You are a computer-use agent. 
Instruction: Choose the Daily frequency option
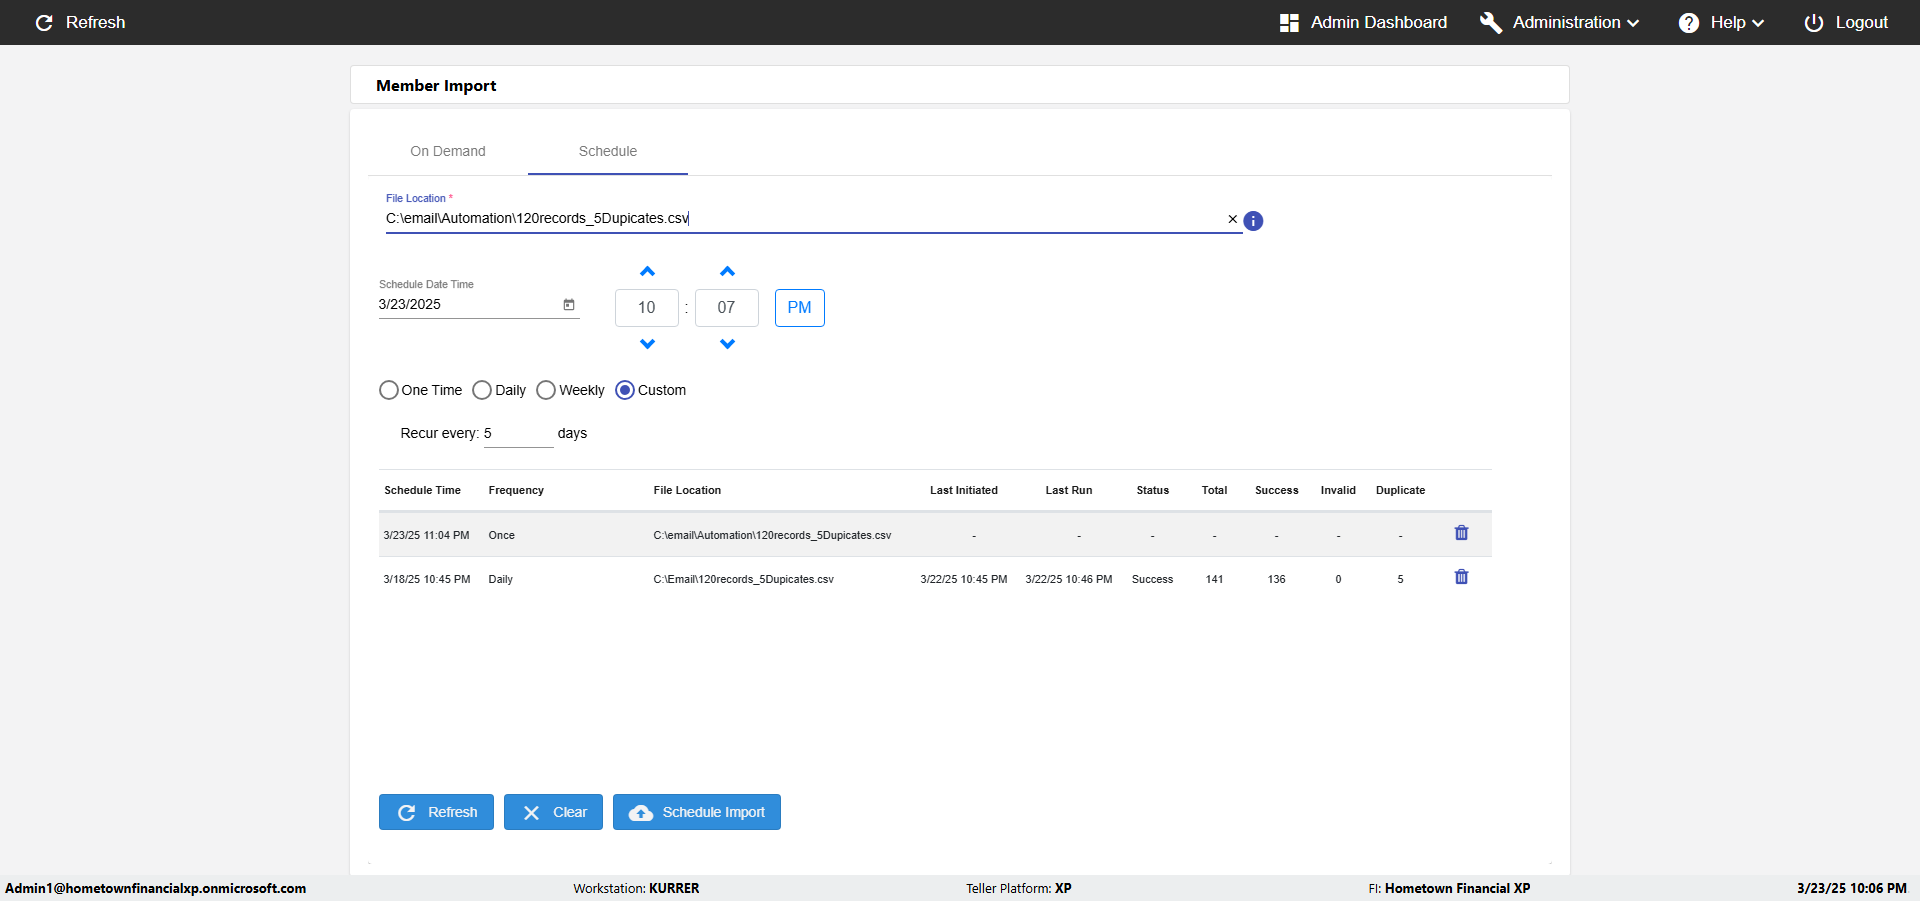click(x=482, y=390)
